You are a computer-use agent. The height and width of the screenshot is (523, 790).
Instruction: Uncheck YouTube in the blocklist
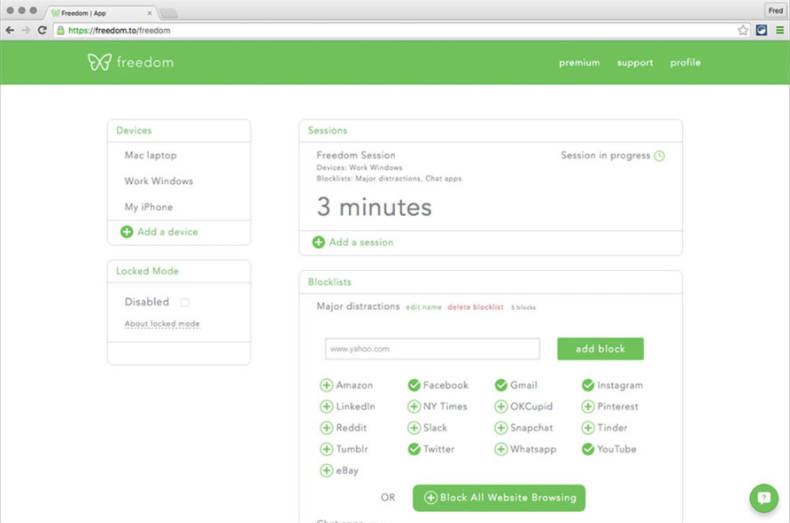588,449
